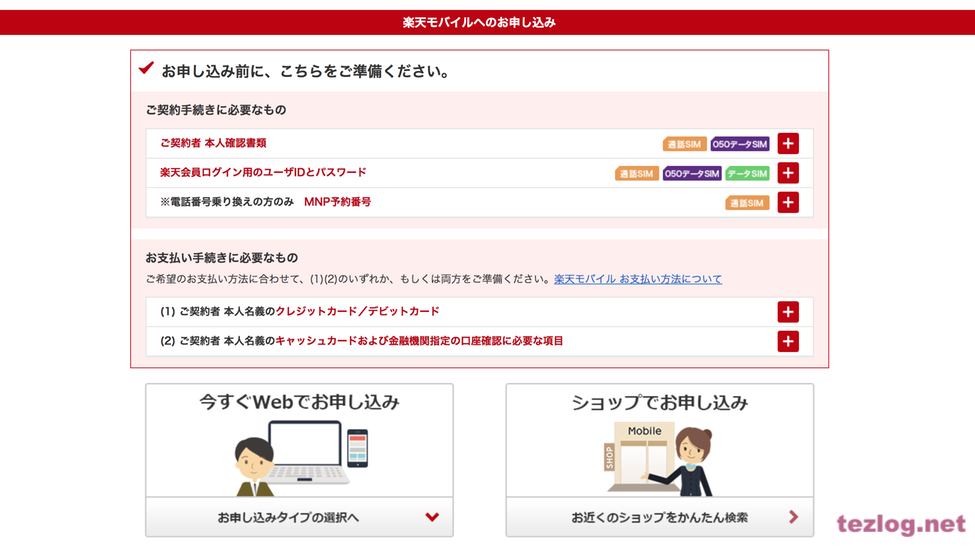
Task: Expand the キャッシュカード row plus icon
Action: pos(788,341)
